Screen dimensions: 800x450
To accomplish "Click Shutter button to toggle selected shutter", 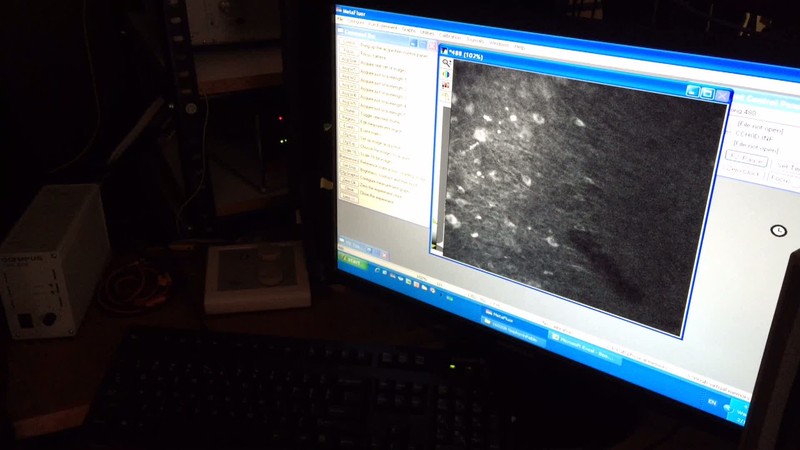I will click(x=349, y=111).
